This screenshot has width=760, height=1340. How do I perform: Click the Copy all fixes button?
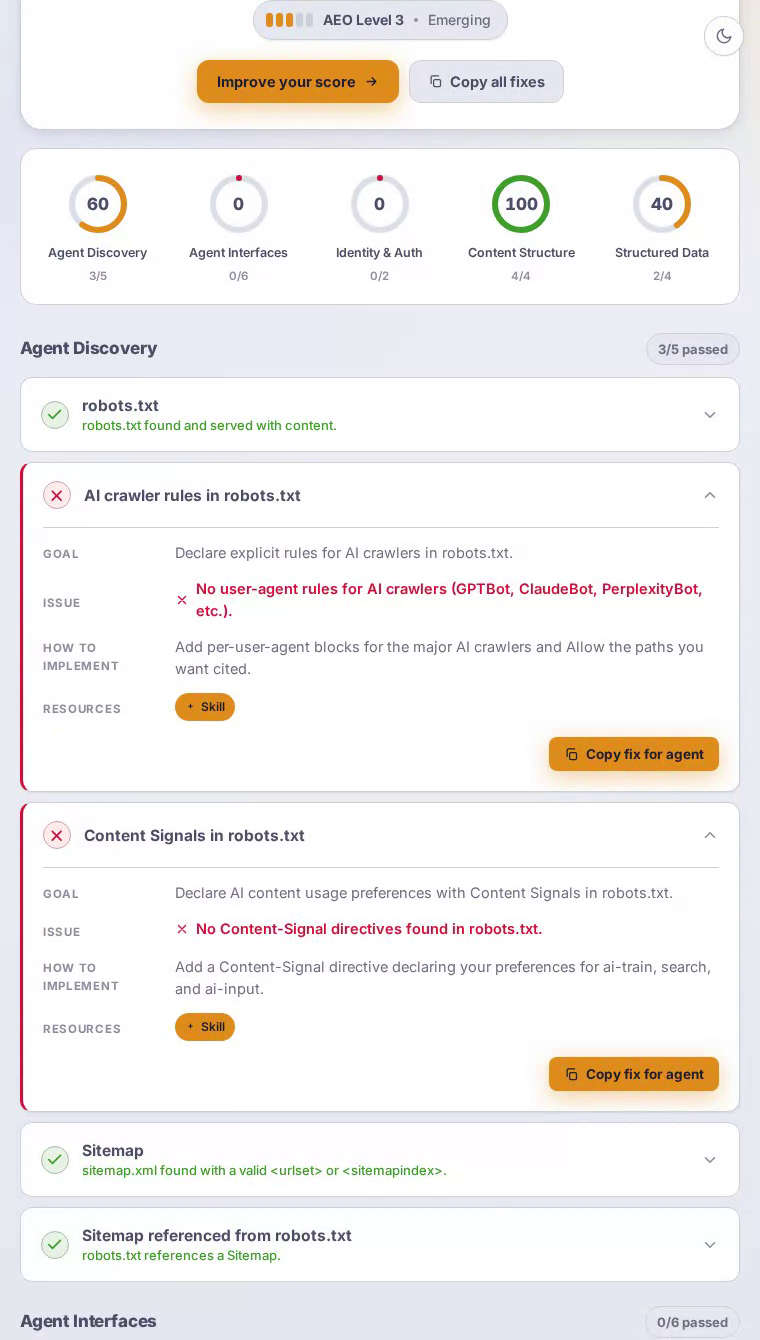point(486,81)
